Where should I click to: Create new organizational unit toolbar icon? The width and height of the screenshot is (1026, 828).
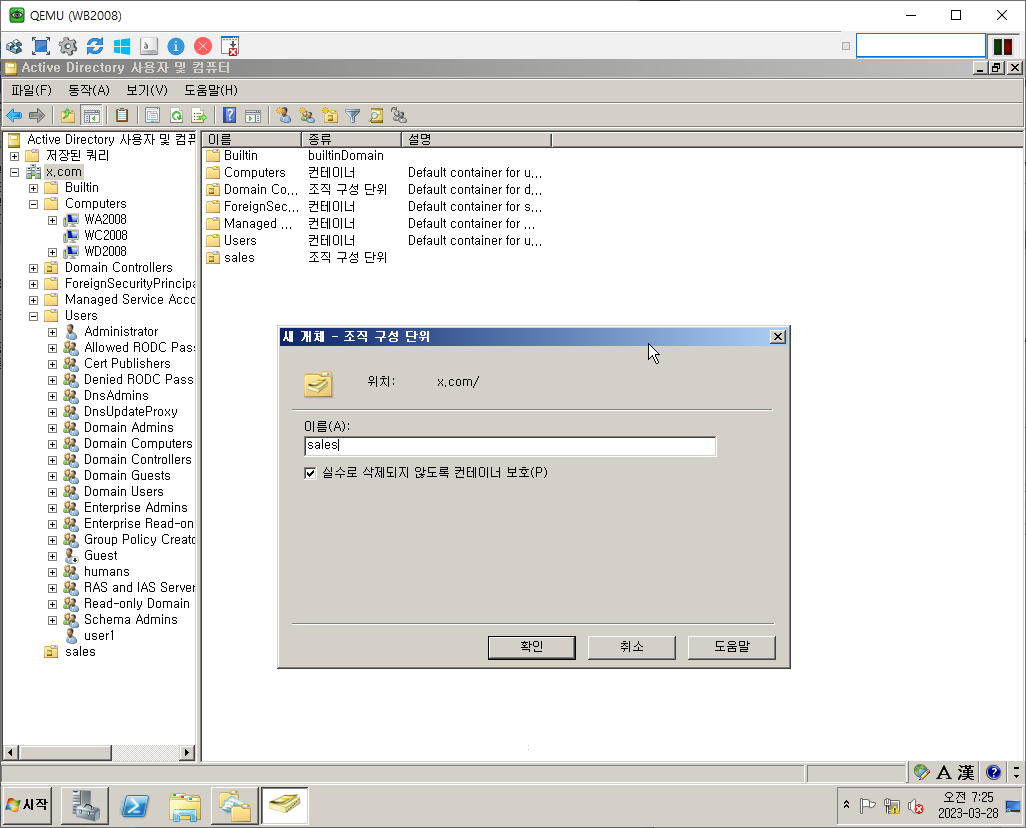[330, 116]
